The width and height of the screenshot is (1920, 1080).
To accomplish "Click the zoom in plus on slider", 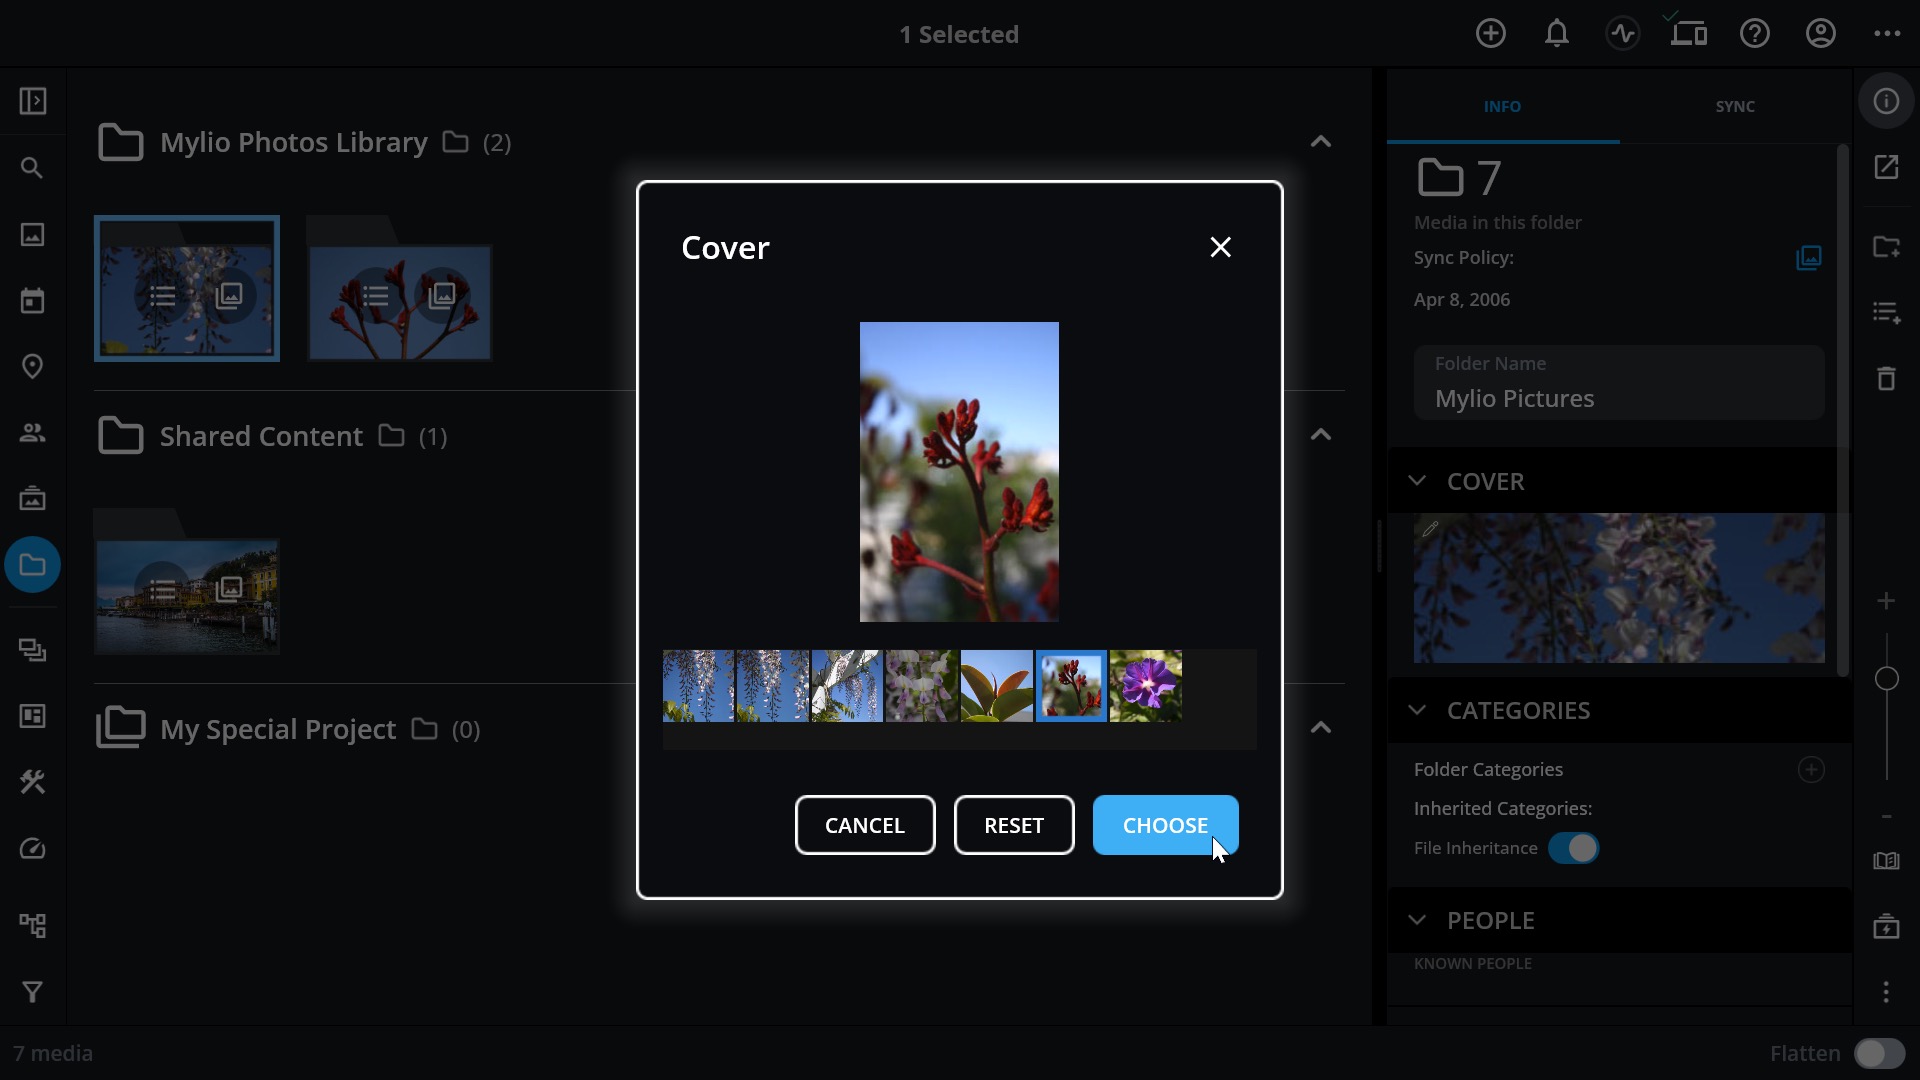I will (1887, 601).
